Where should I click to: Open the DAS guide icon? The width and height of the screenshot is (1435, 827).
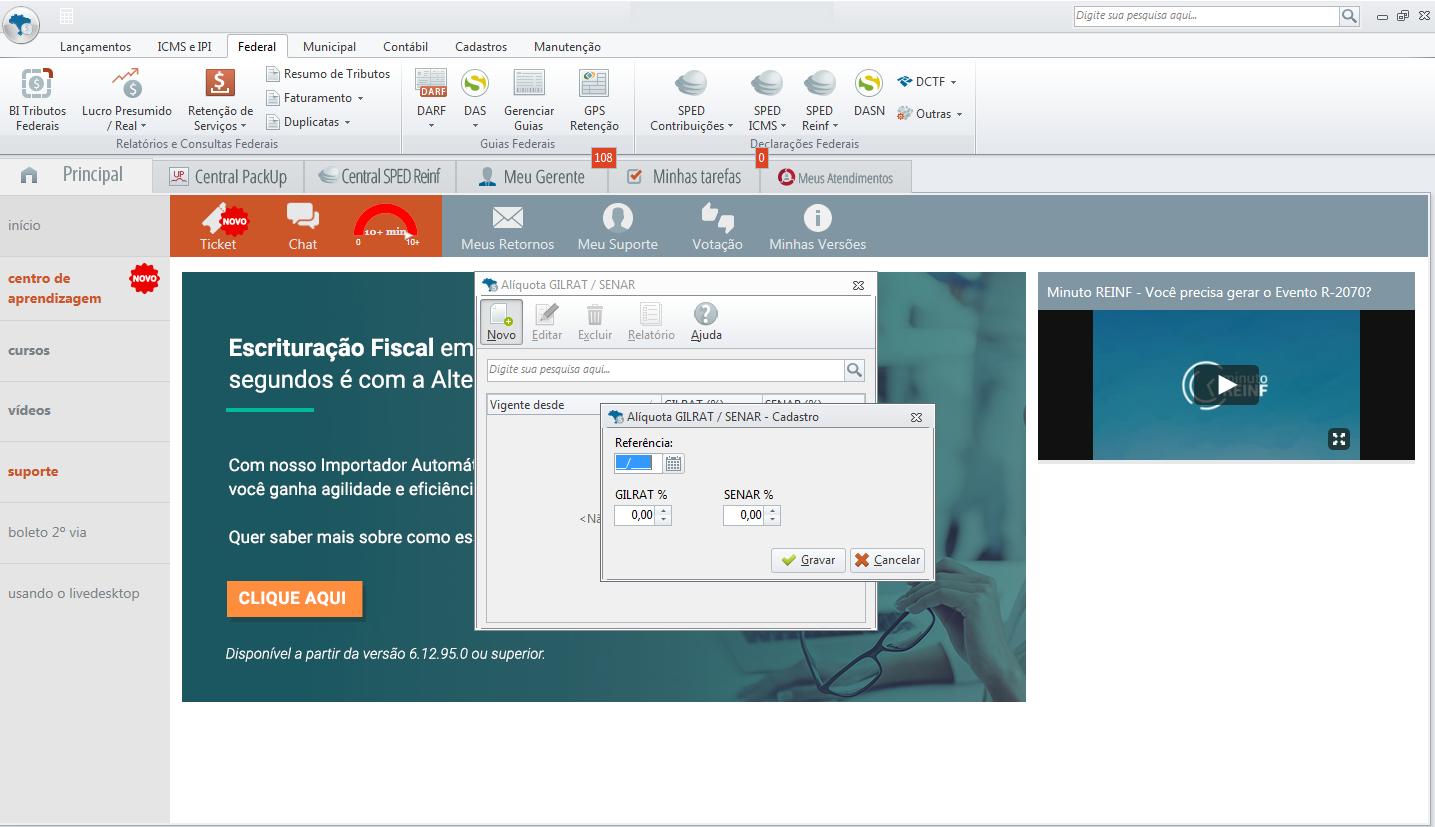tap(474, 84)
